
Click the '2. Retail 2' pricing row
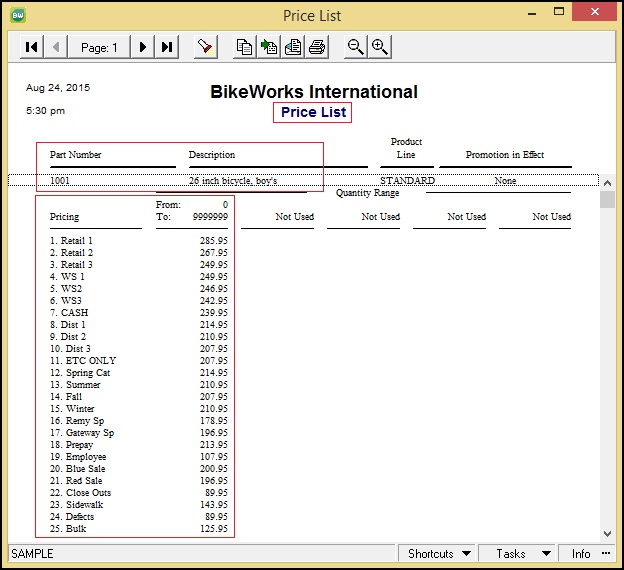138,252
